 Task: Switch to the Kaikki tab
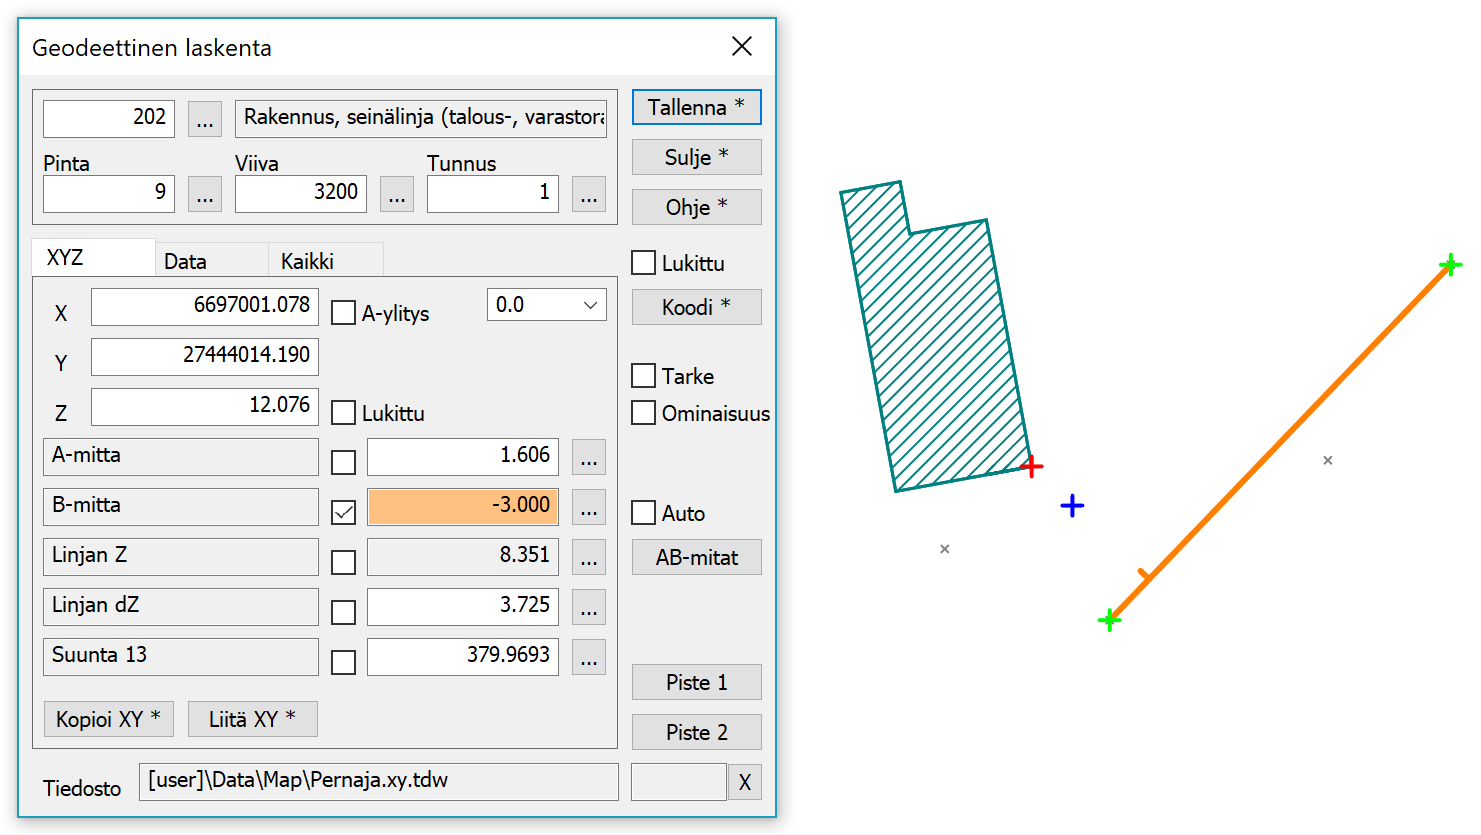click(308, 261)
